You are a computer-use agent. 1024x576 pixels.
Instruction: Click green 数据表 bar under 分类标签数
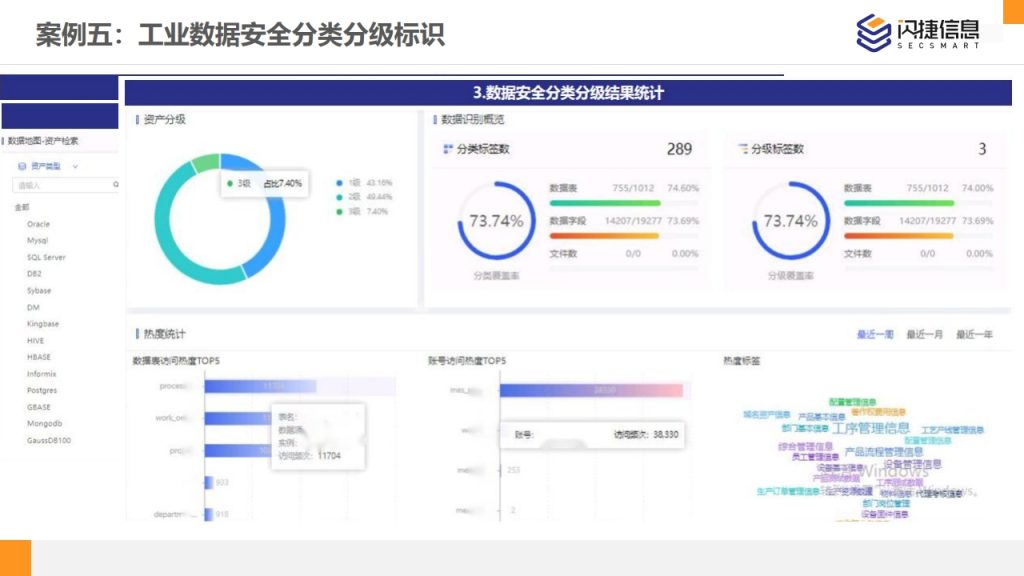coord(605,203)
